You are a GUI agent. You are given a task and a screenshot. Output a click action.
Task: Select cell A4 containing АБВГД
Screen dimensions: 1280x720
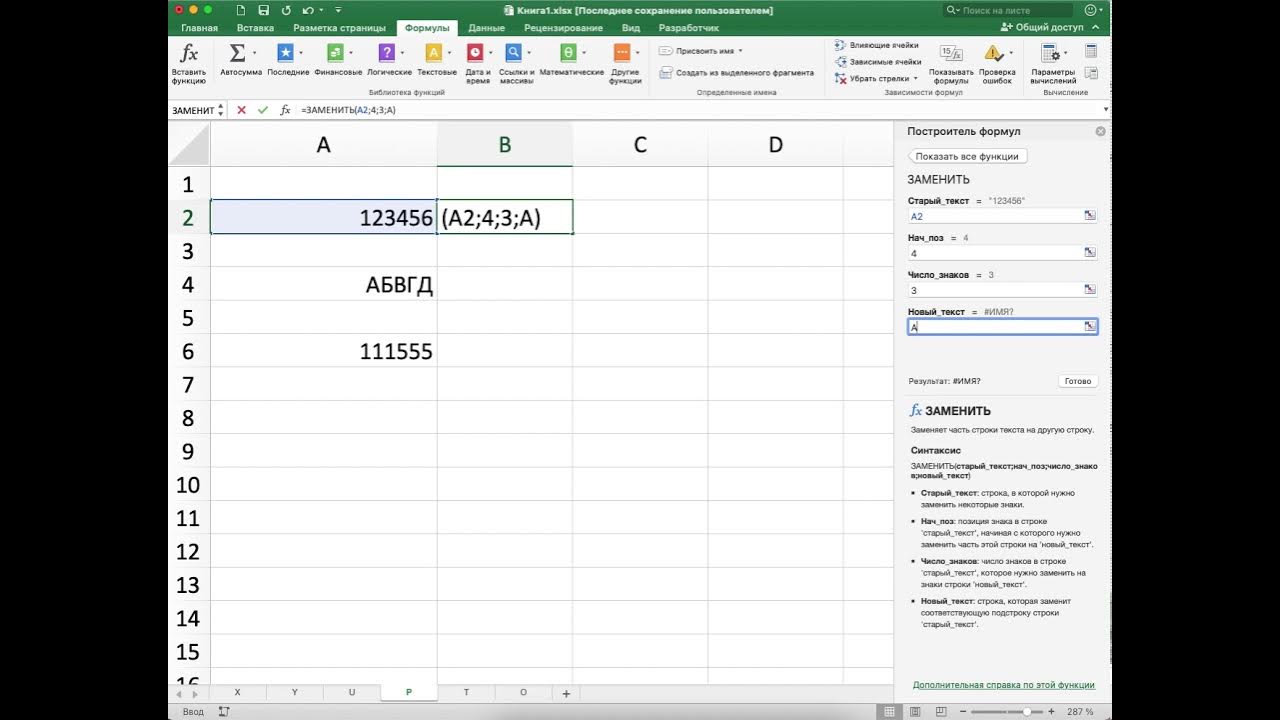pos(323,284)
